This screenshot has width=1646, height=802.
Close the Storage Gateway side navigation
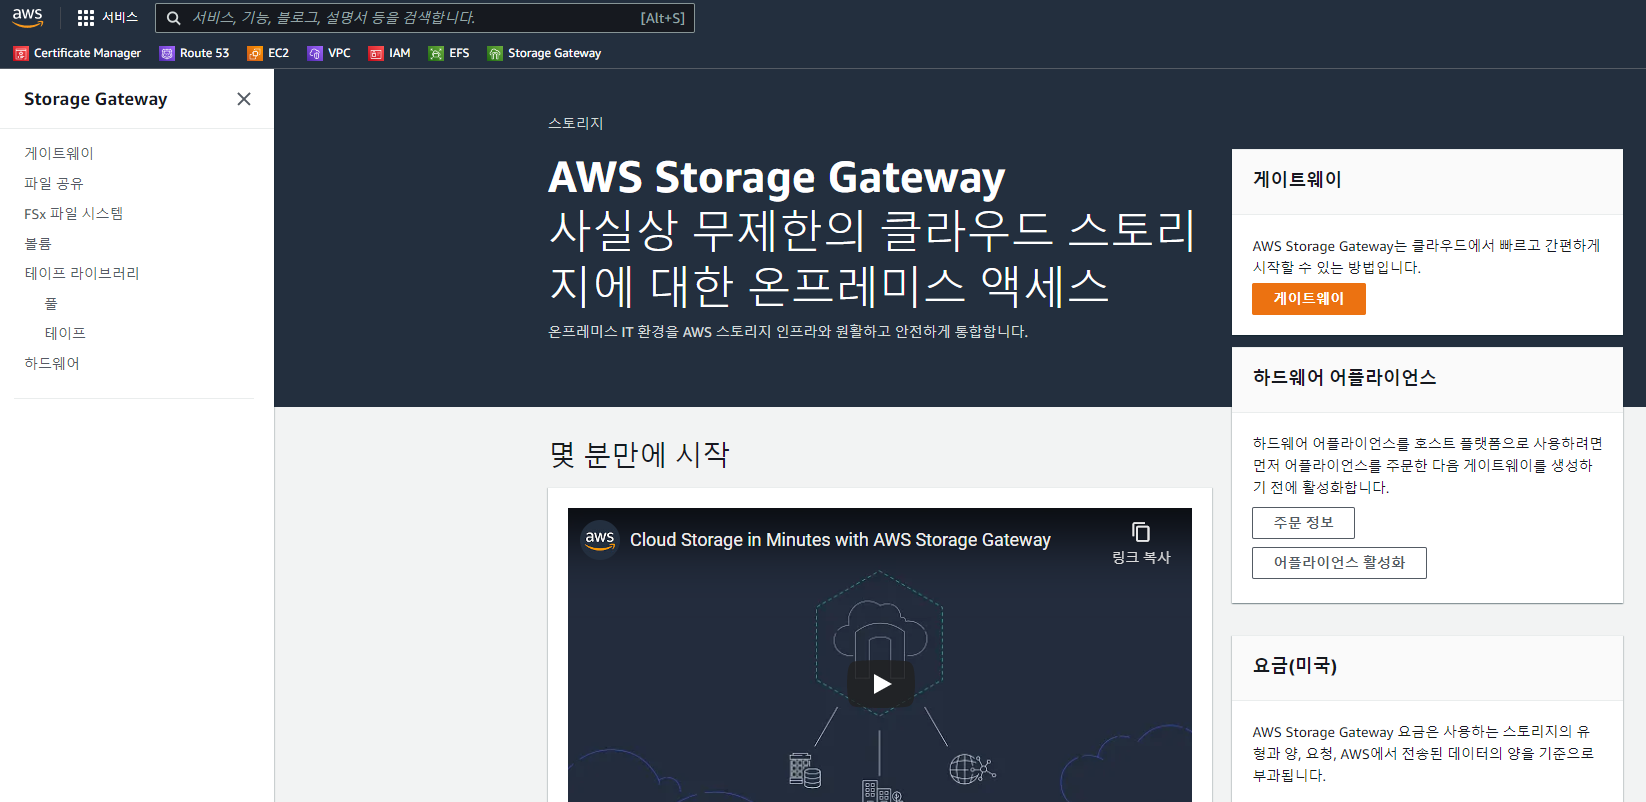244,99
